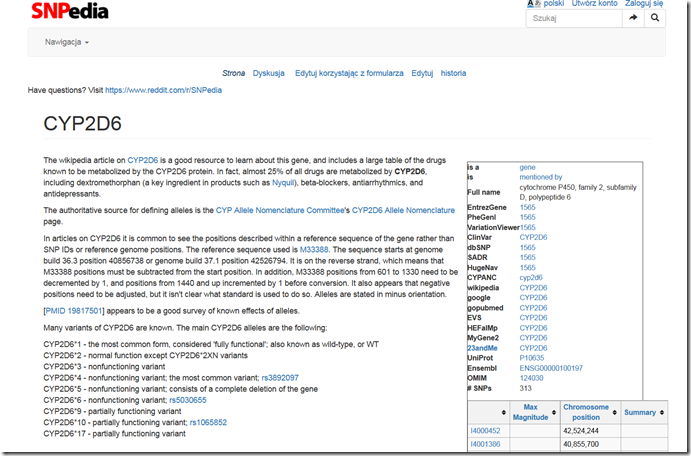Open HEFalMp CYP2D6 link
Image resolution: width=691 pixels, height=456 pixels.
[x=533, y=328]
